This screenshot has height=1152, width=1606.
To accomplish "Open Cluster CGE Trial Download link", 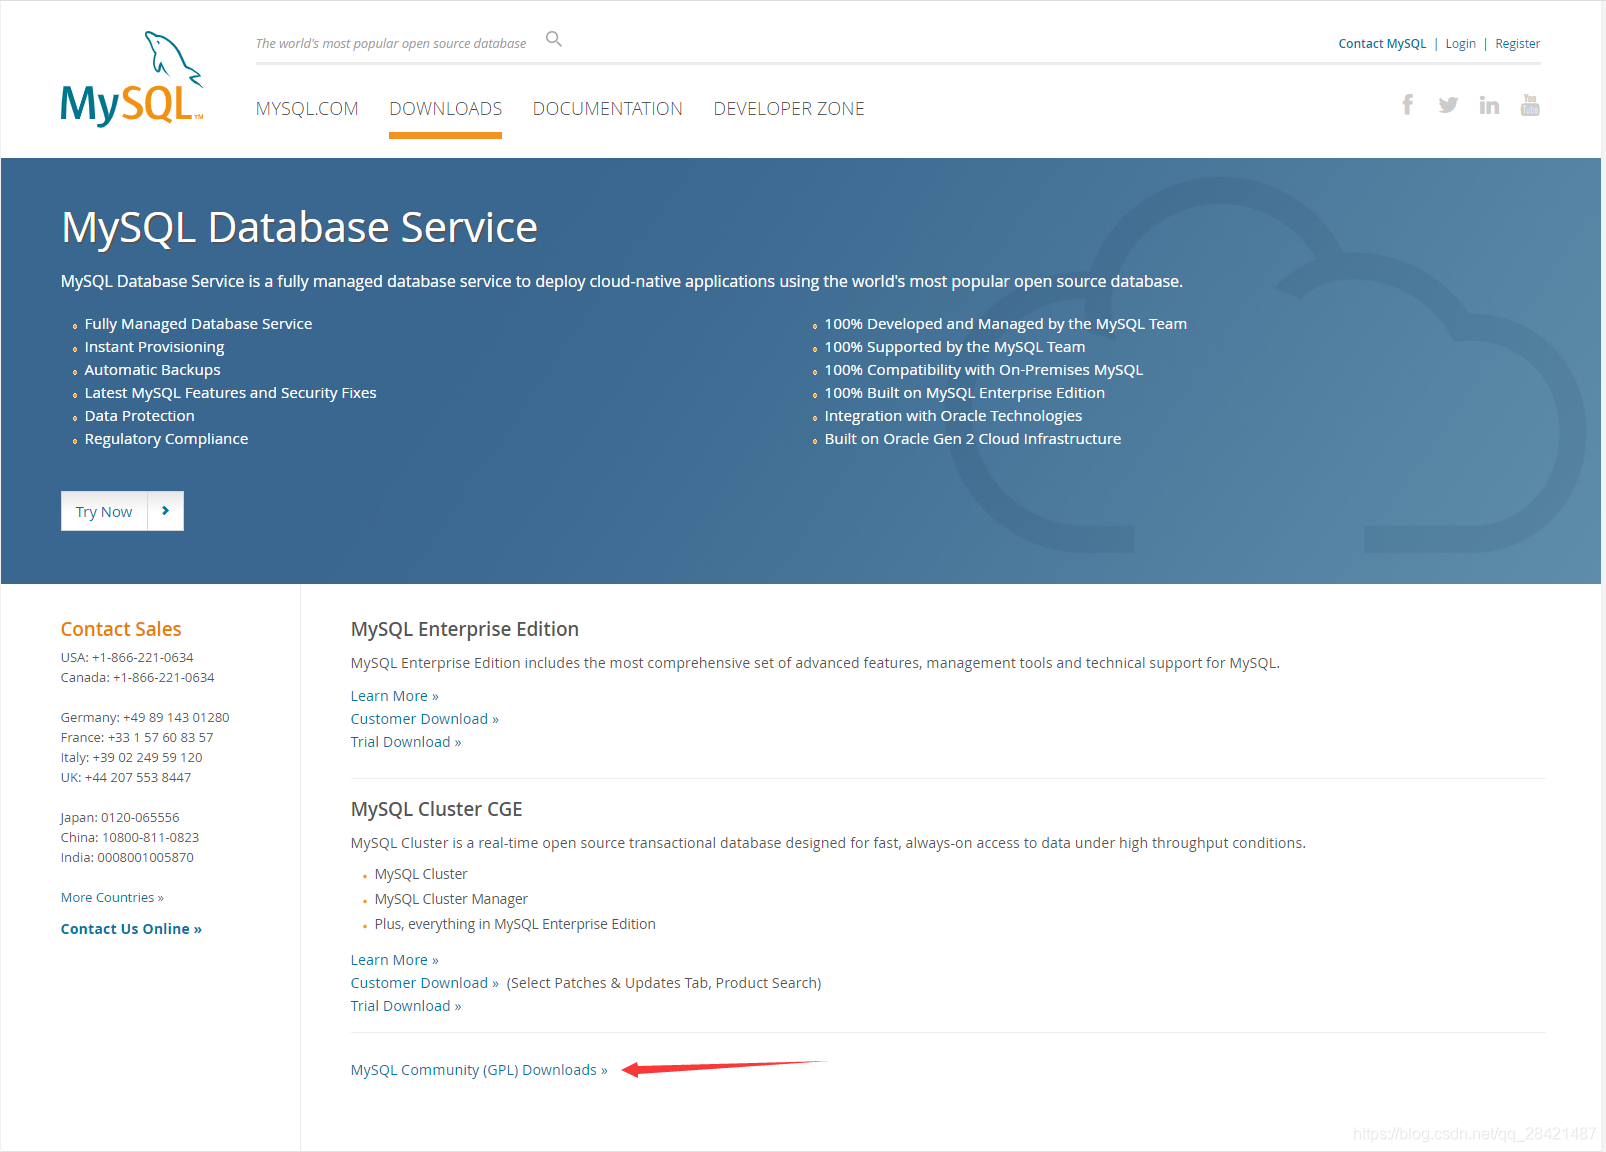I will (406, 1006).
